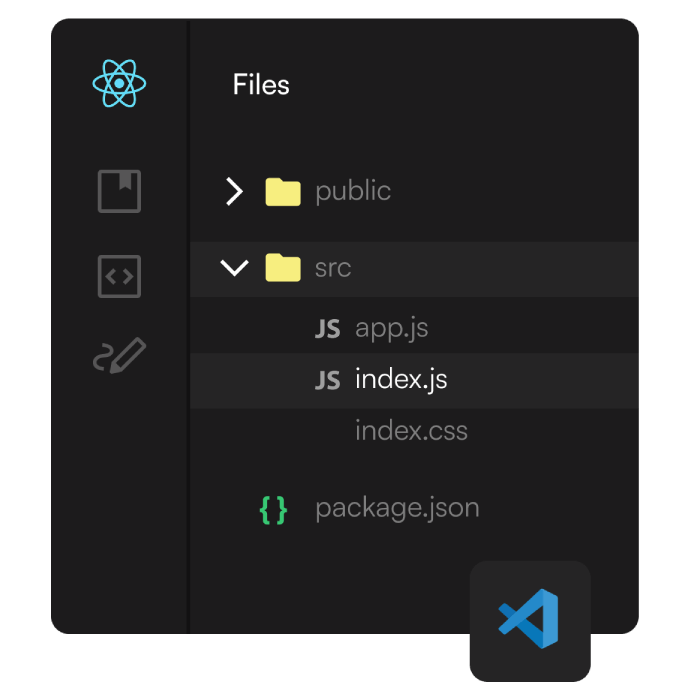Click the JS icon beside app.js

coord(327,329)
